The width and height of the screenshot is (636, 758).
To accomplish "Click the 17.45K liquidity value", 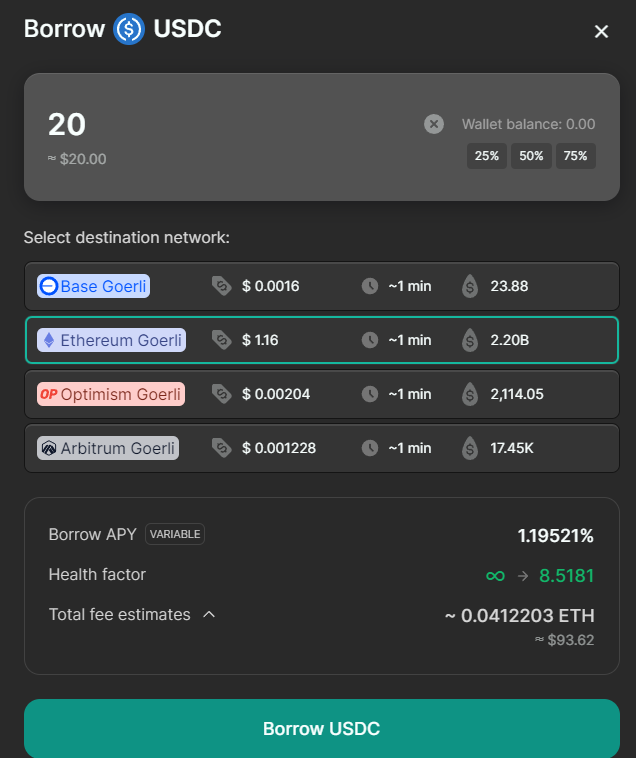I will (512, 448).
